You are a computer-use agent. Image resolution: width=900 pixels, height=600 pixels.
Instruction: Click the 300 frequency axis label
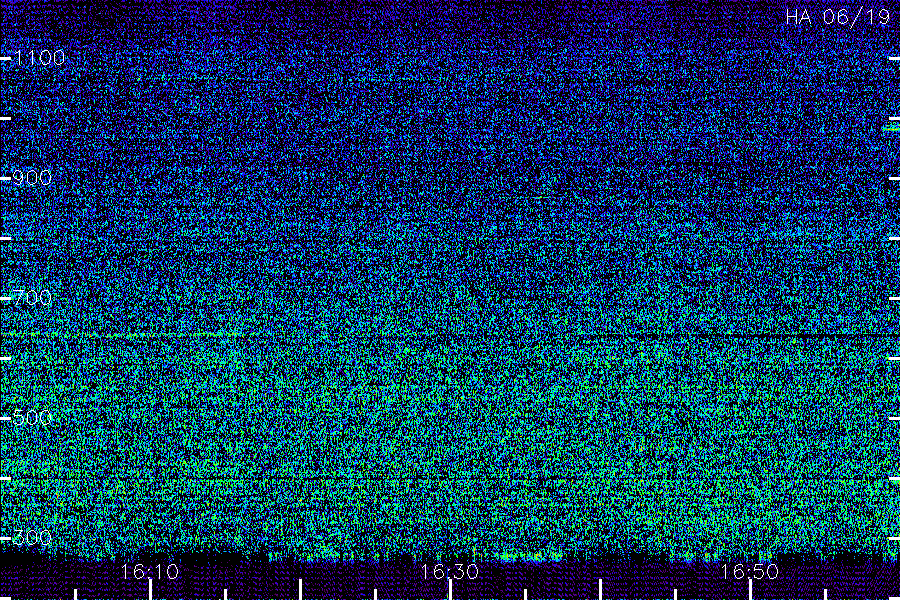point(32,538)
